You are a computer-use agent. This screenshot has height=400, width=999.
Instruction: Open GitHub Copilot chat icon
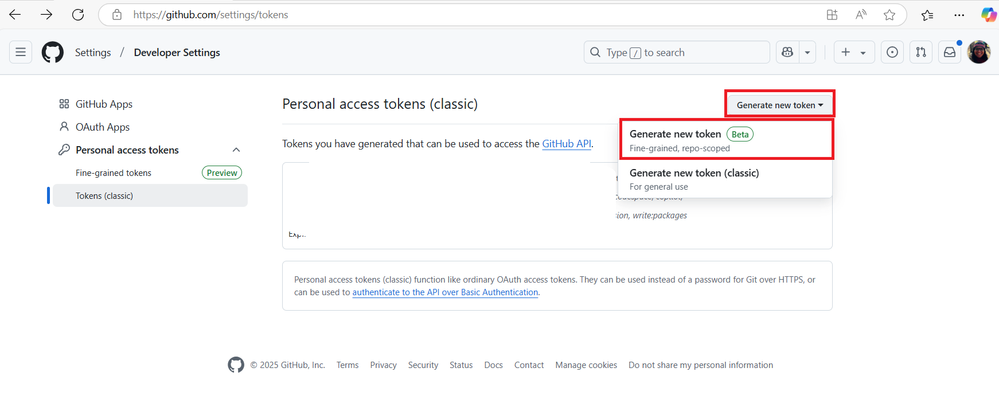click(787, 53)
